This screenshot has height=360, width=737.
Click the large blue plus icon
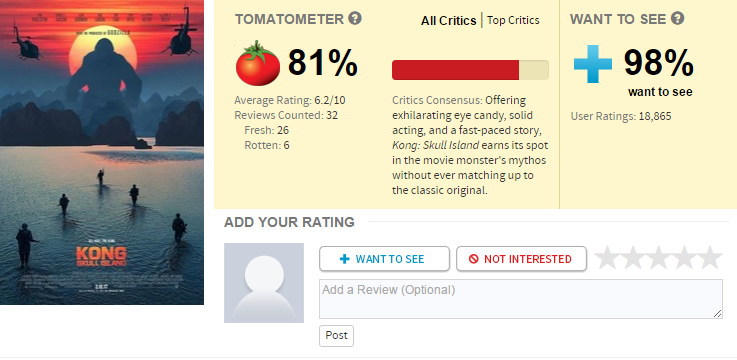593,64
